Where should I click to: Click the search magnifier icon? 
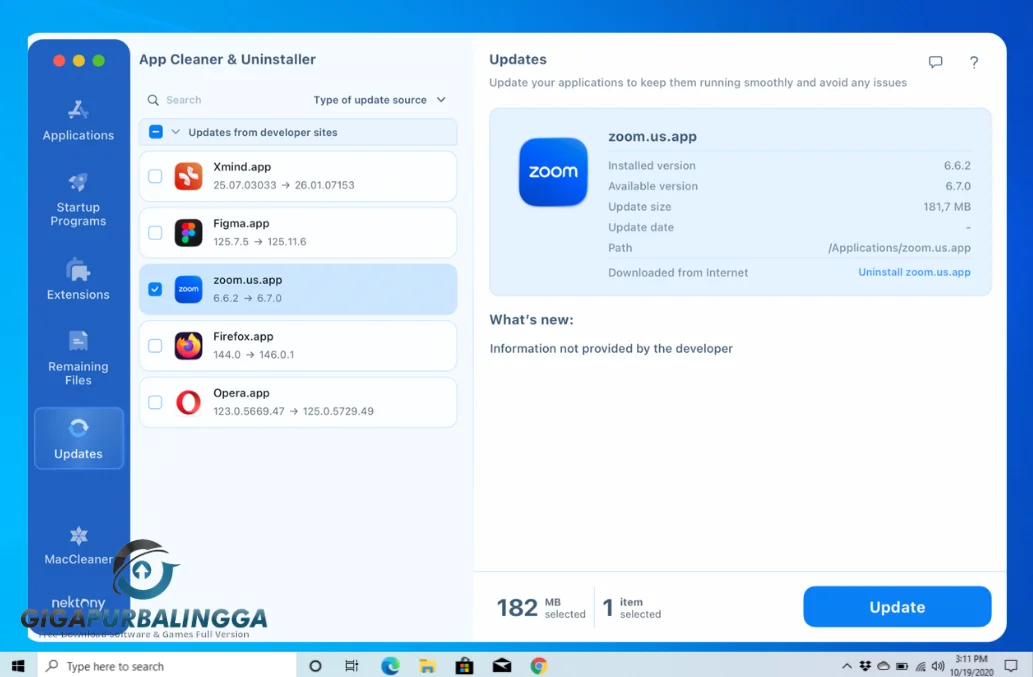[x=153, y=100]
